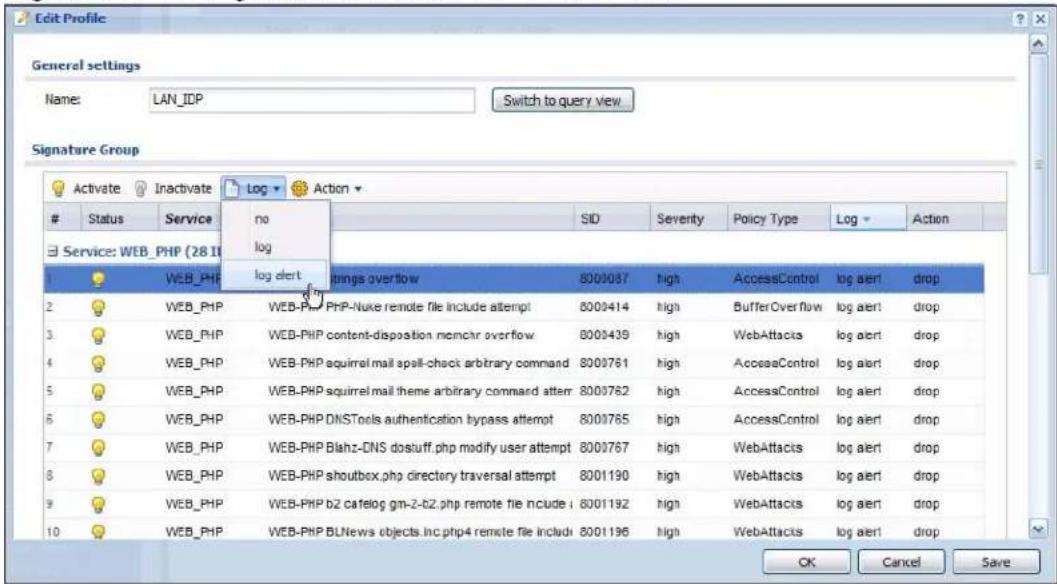Open the Action dropdown in the toolbar
Image resolution: width=1057 pixels, height=584 pixels.
(x=327, y=189)
